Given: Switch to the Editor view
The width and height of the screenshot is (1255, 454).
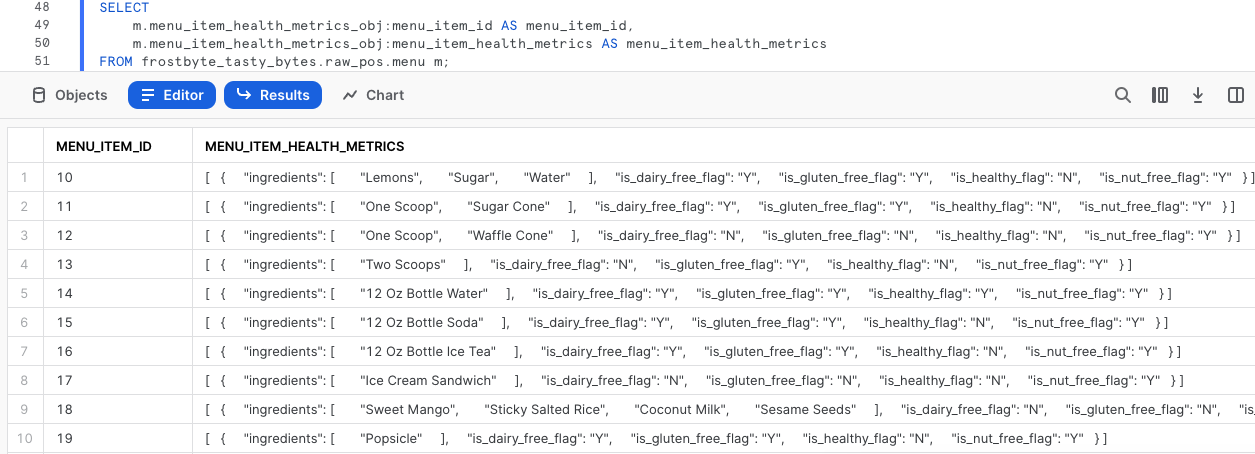Looking at the screenshot, I should pyautogui.click(x=172, y=95).
